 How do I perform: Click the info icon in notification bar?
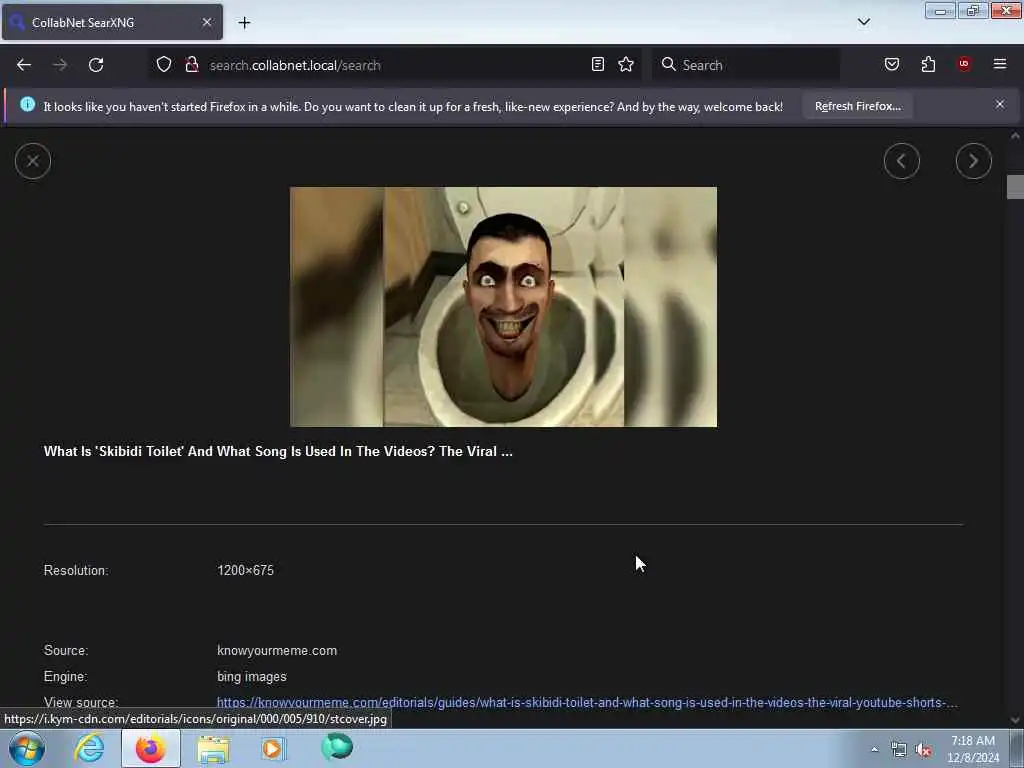click(x=27, y=104)
